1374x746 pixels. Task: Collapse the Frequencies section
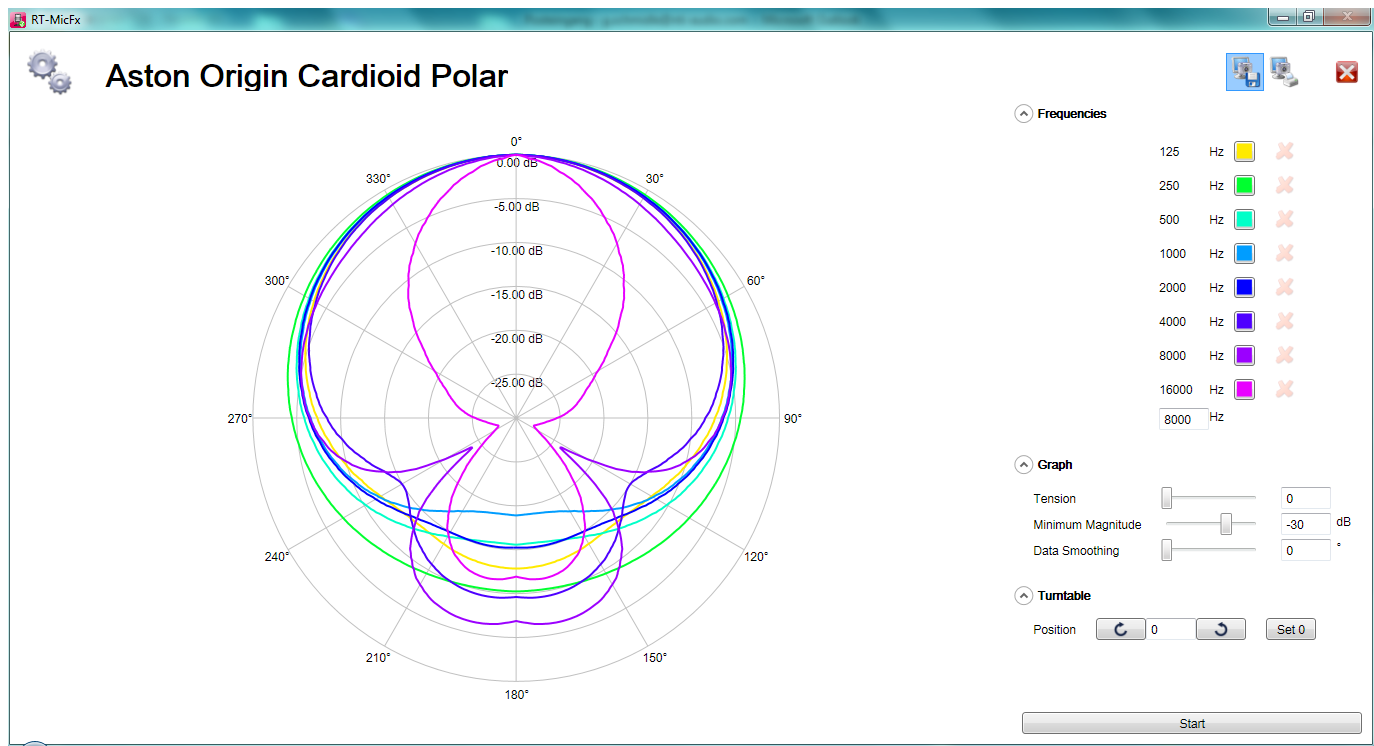tap(1023, 114)
